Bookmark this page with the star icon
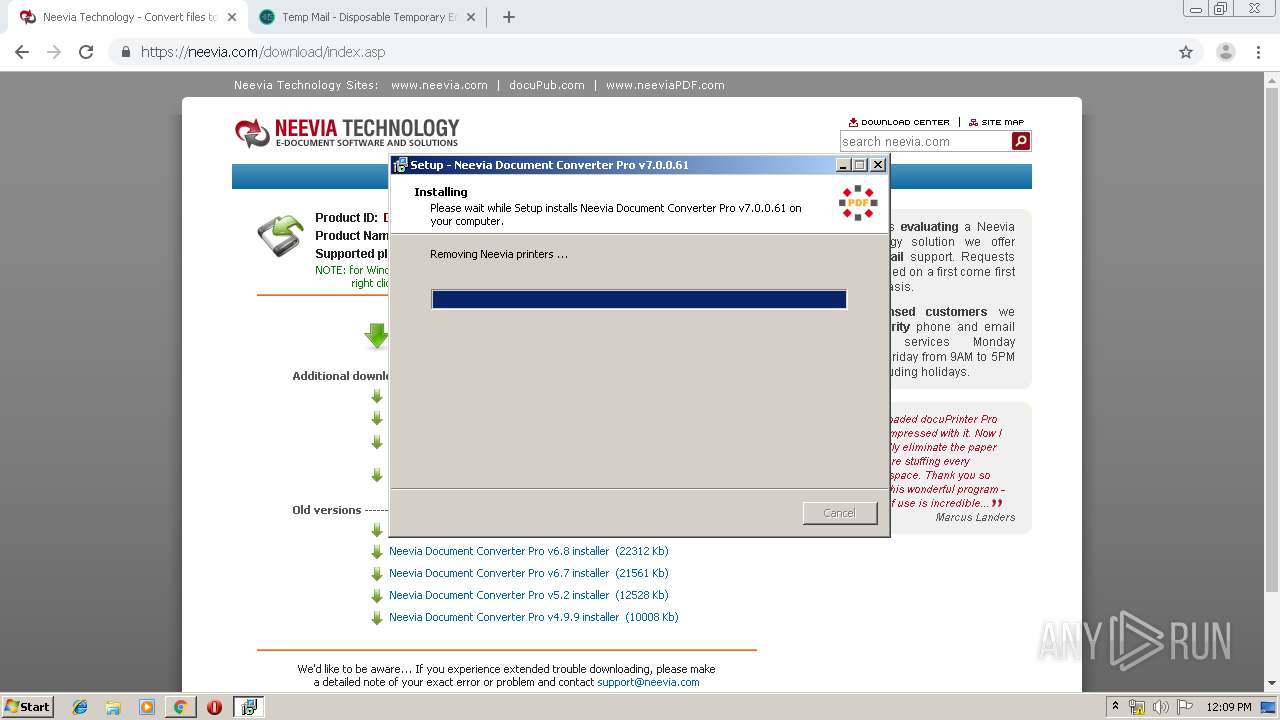 pos(1186,52)
